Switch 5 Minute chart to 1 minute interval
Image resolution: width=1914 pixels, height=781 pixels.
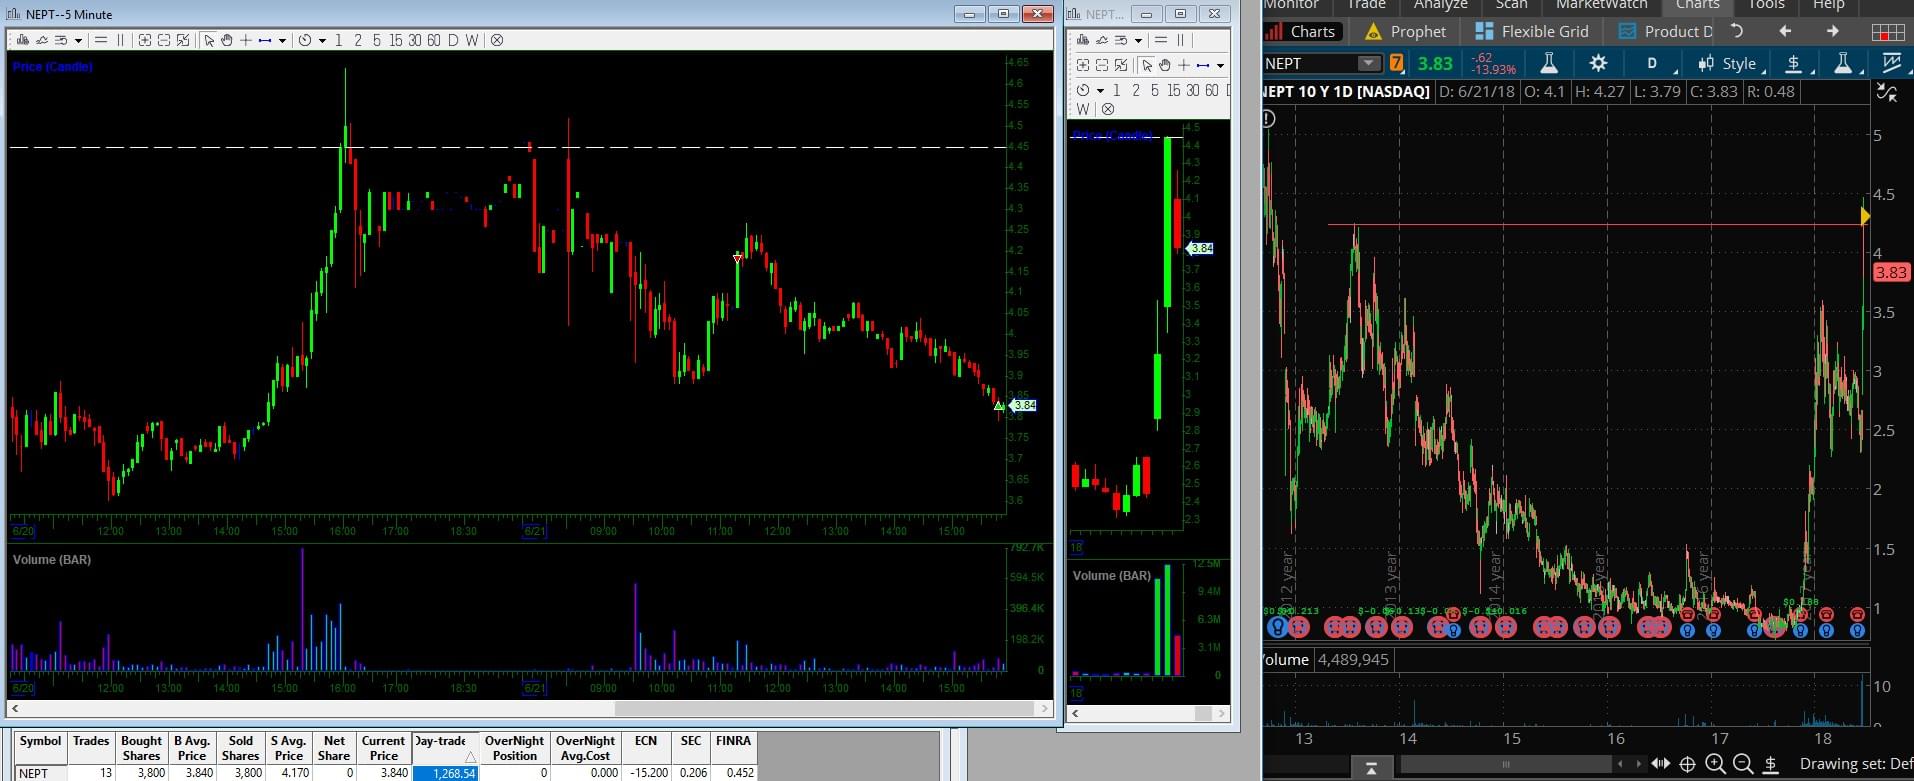339,40
